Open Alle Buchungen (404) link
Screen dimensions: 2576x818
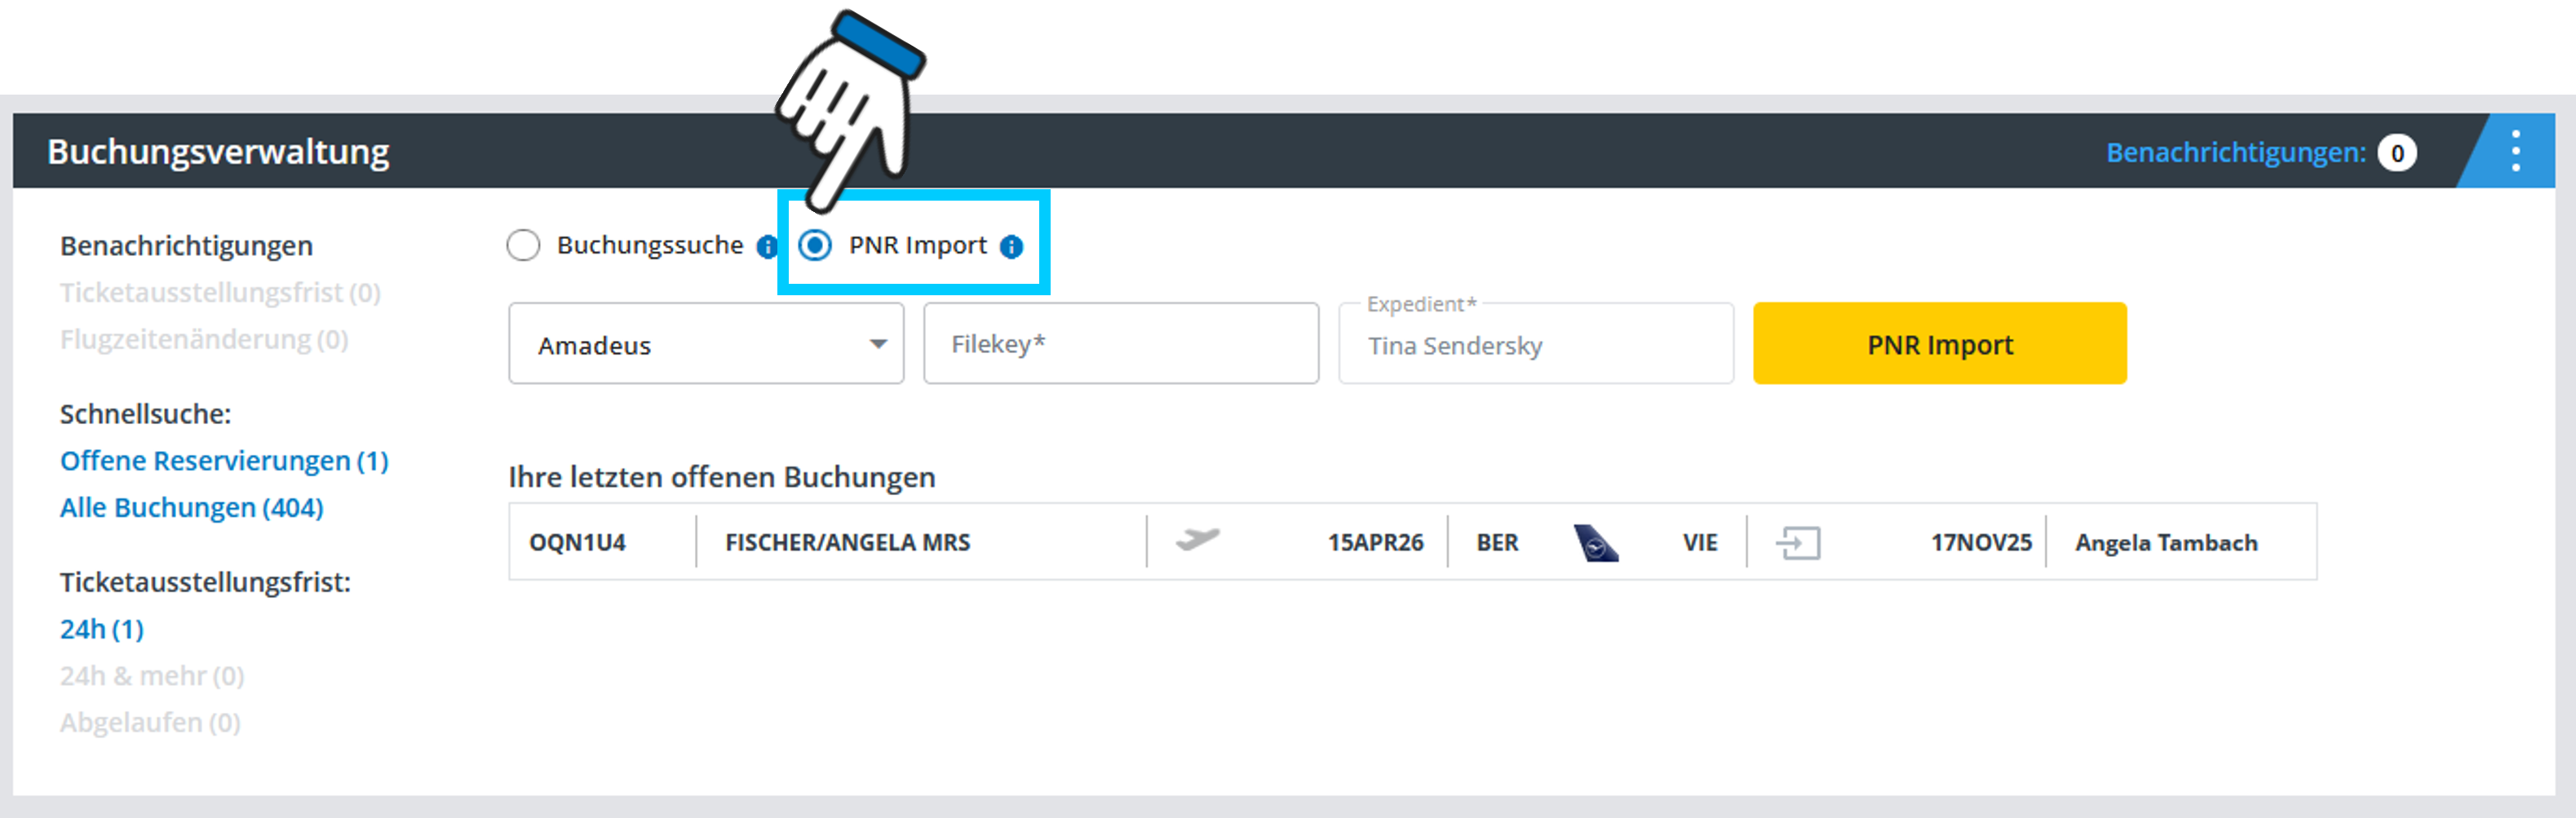tap(191, 508)
